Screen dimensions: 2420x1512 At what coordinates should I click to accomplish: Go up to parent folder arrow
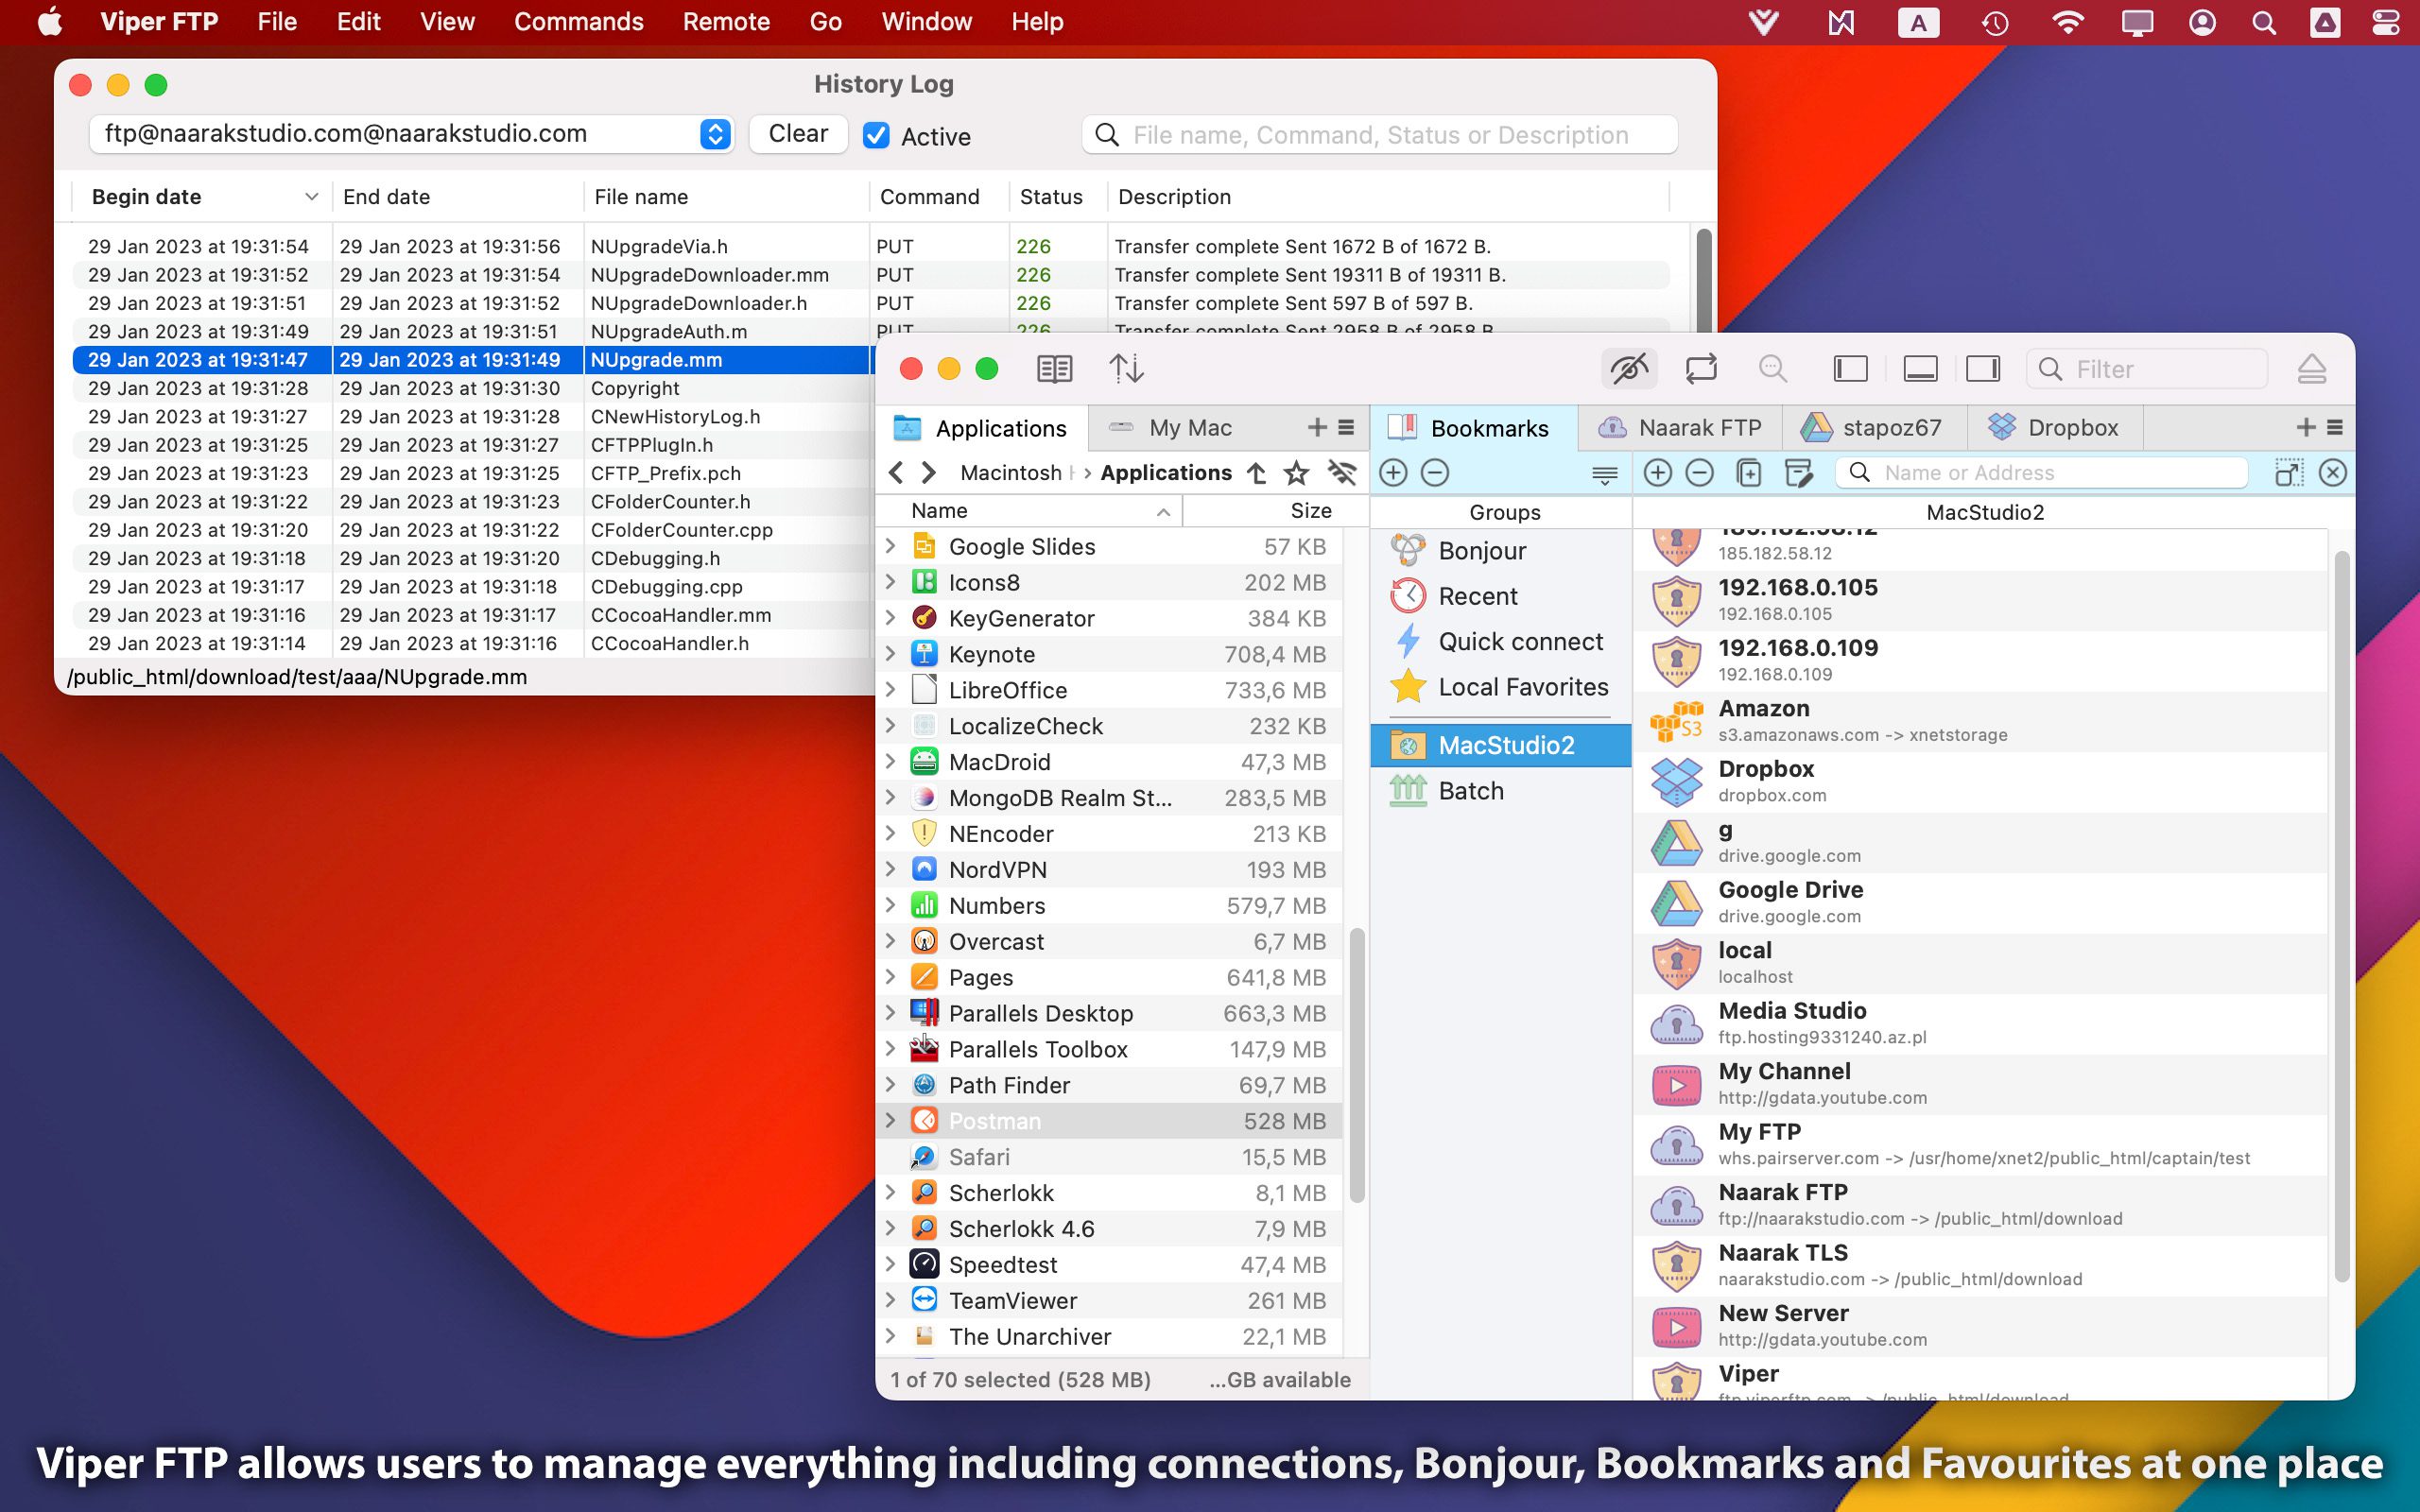click(x=1256, y=473)
